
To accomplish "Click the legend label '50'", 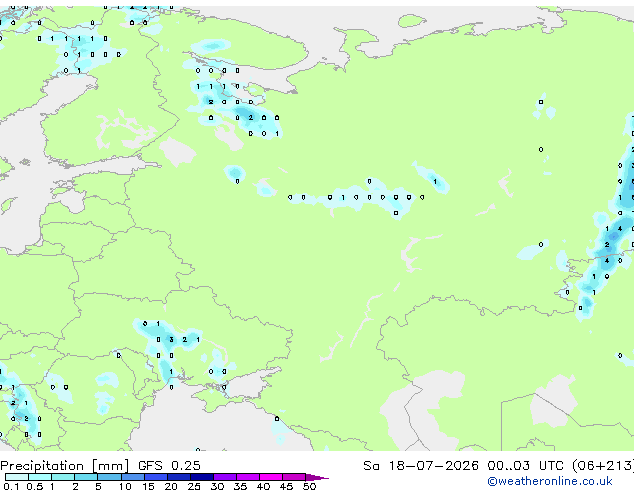I will coord(309,486).
